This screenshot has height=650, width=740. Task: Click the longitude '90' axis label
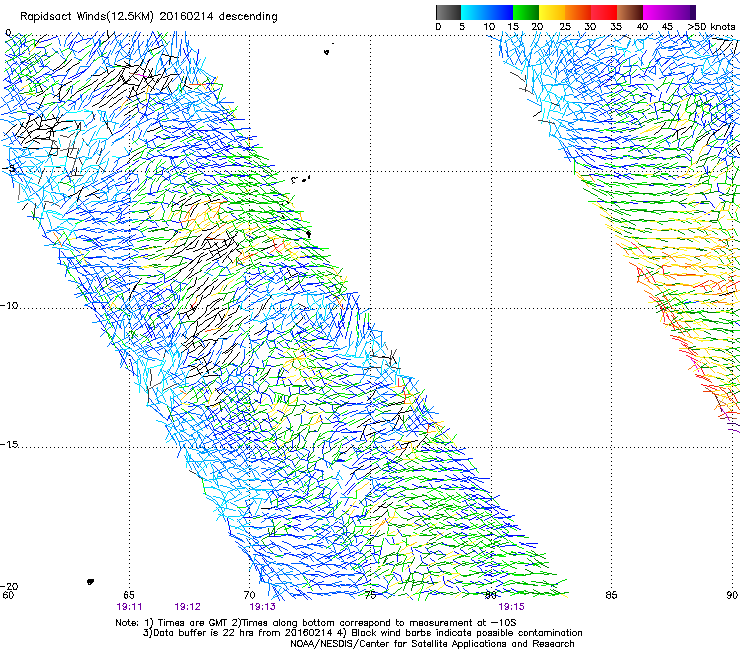(732, 595)
